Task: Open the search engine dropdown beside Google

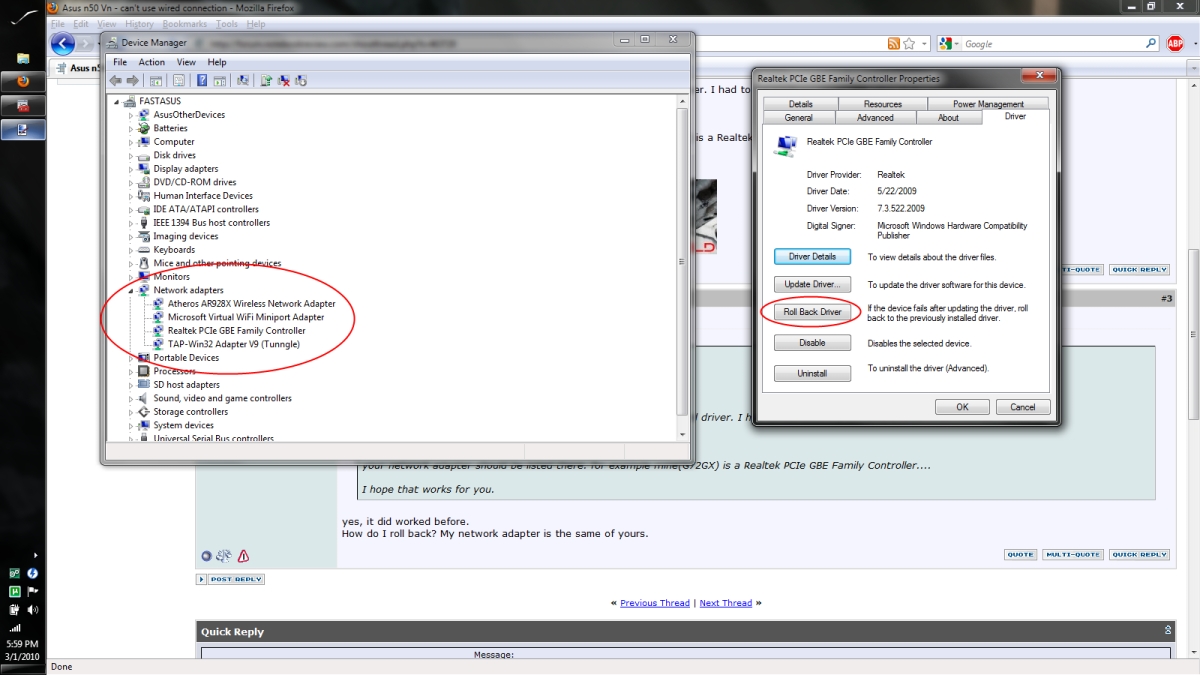Action: click(x=957, y=44)
